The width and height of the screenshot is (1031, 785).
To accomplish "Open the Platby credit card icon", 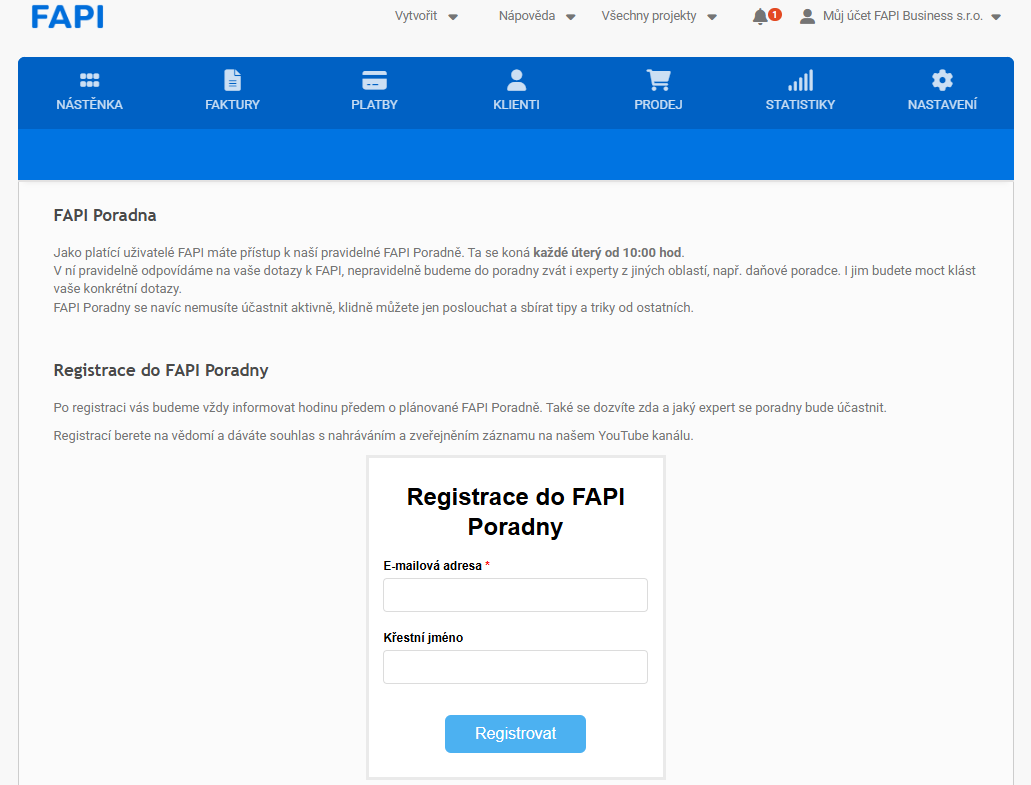I will (374, 80).
